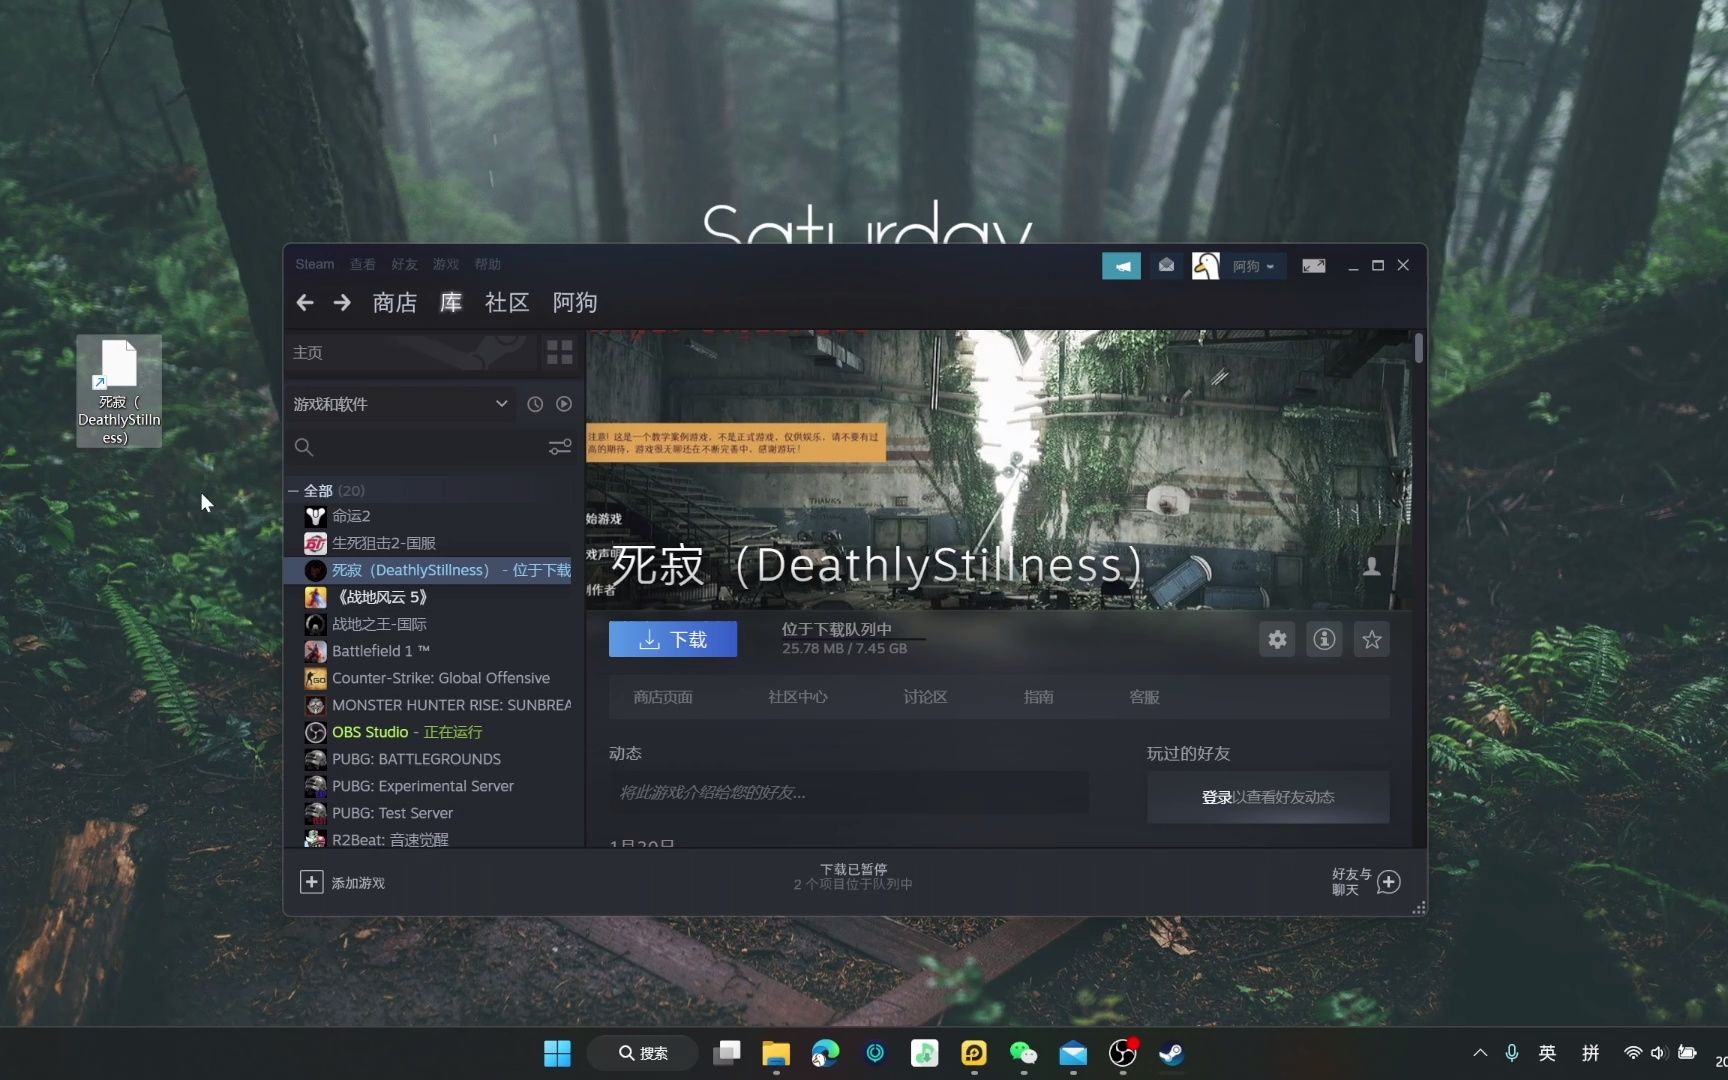The image size is (1728, 1080).
Task: Switch library to grid view icon
Action: (x=559, y=352)
